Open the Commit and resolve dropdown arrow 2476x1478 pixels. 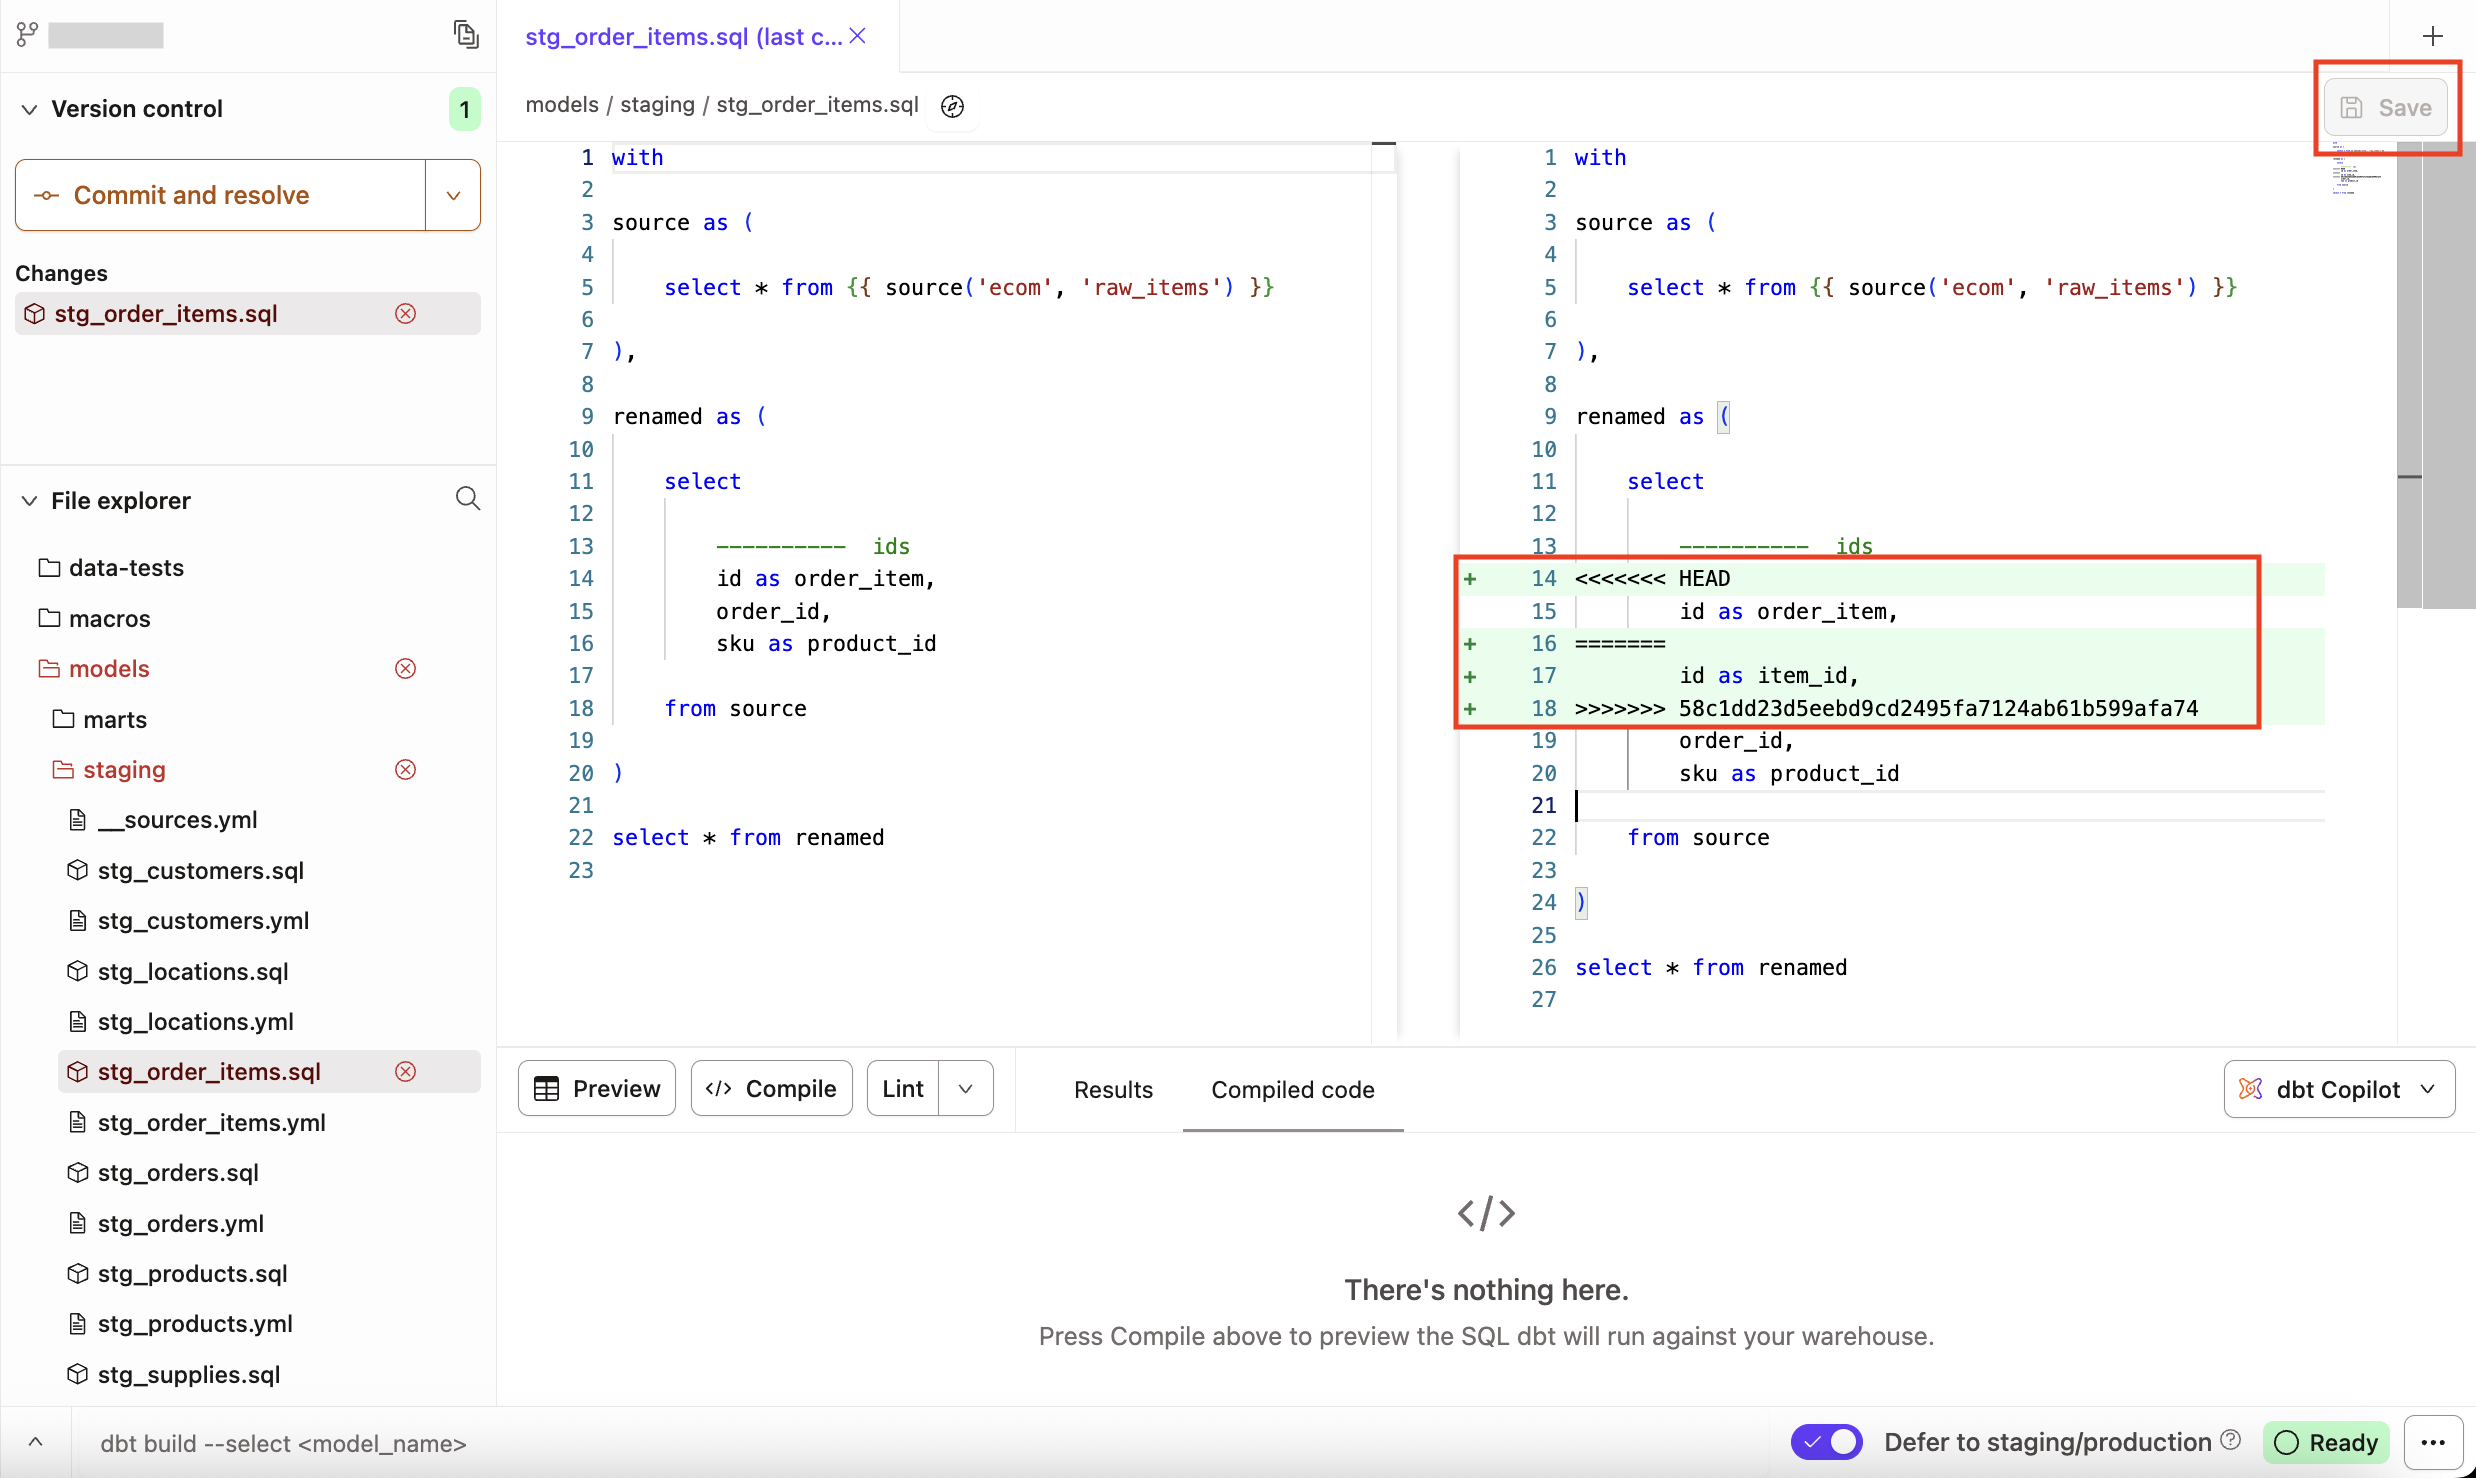click(x=452, y=195)
